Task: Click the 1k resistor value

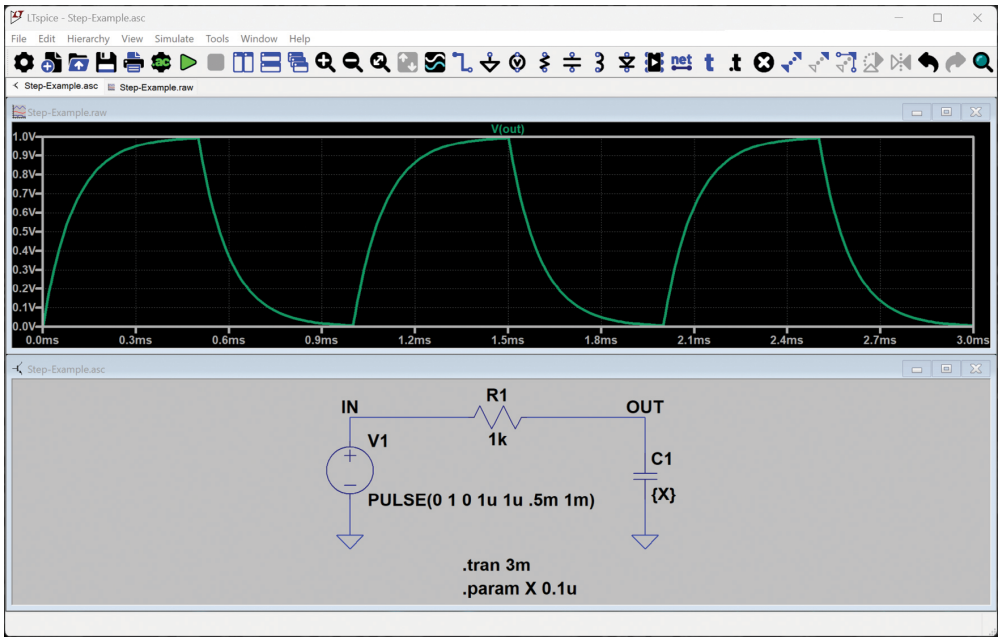Action: click(498, 440)
